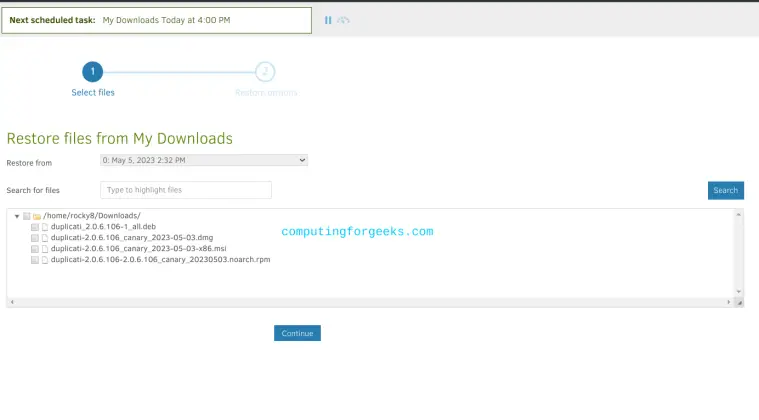The width and height of the screenshot is (759, 420).
Task: Click the pause icon beside scheduled task
Action: (x=328, y=20)
